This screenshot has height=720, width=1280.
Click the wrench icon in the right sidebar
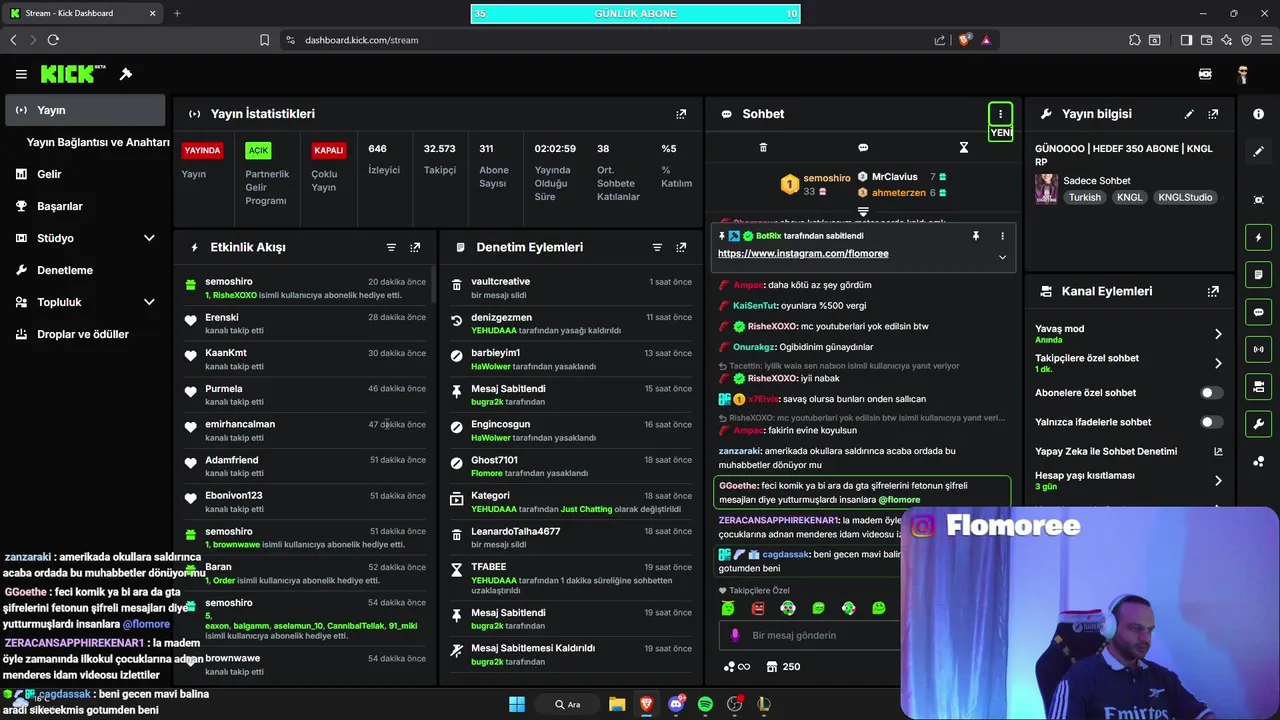1258,423
